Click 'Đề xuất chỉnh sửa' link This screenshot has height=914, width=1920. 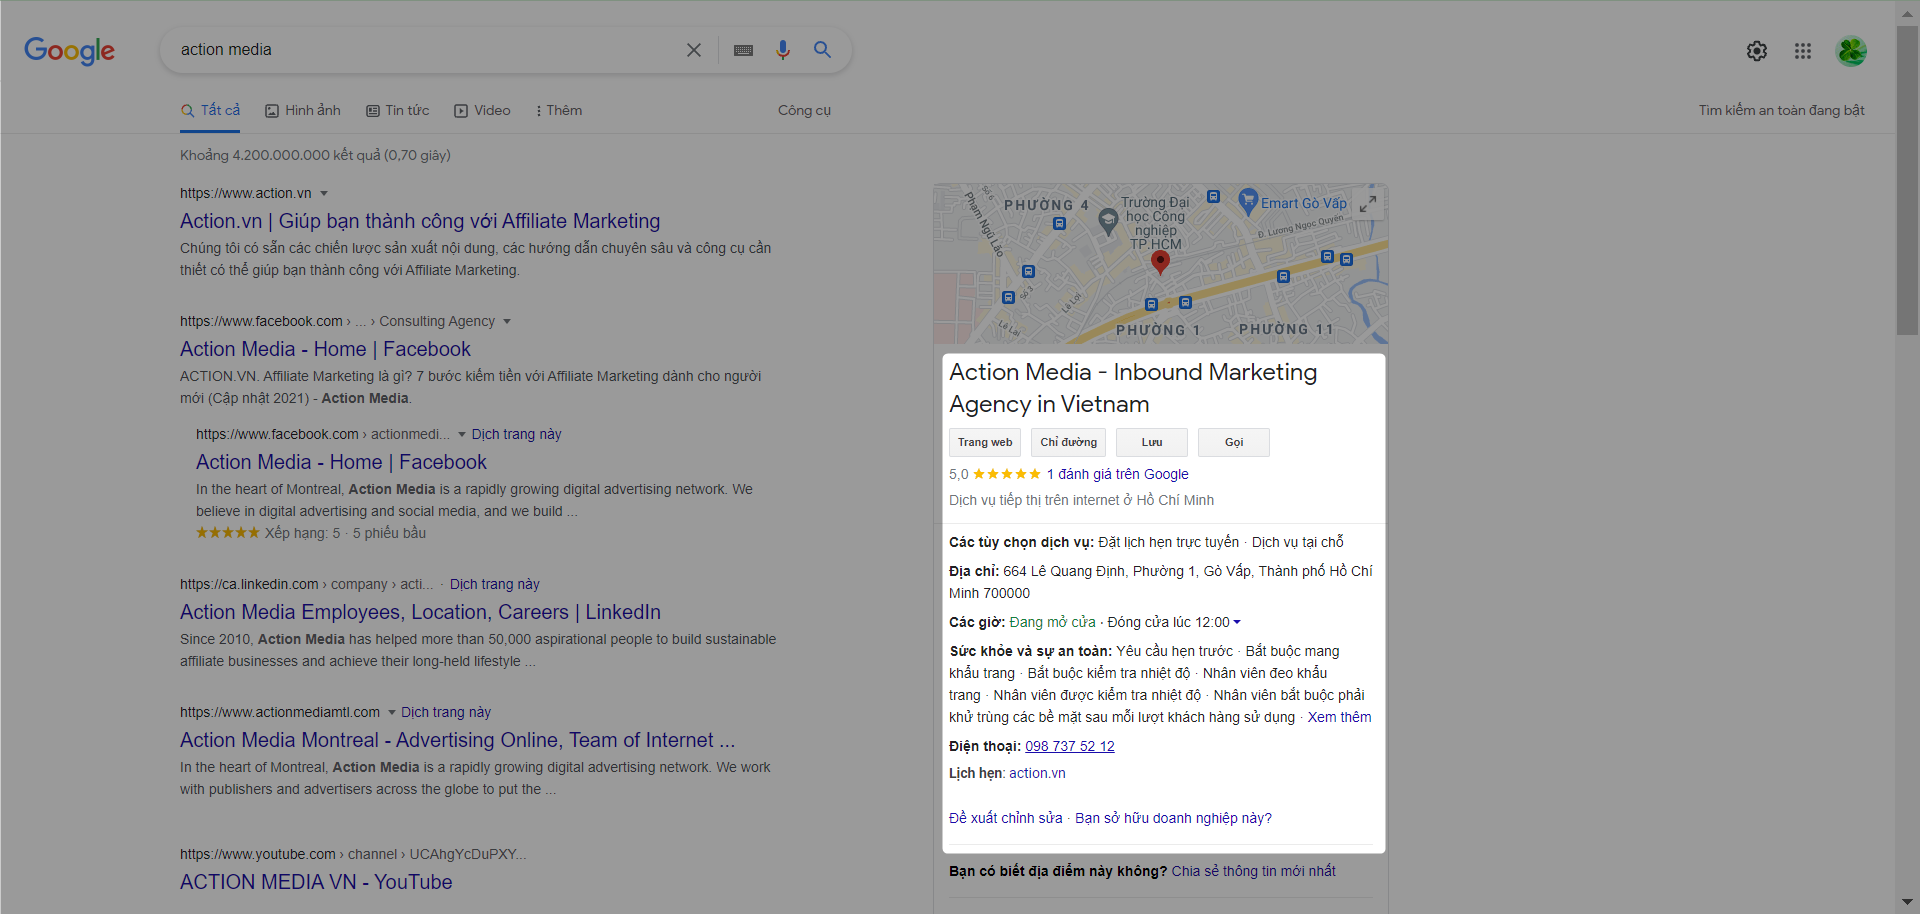pos(1005,818)
